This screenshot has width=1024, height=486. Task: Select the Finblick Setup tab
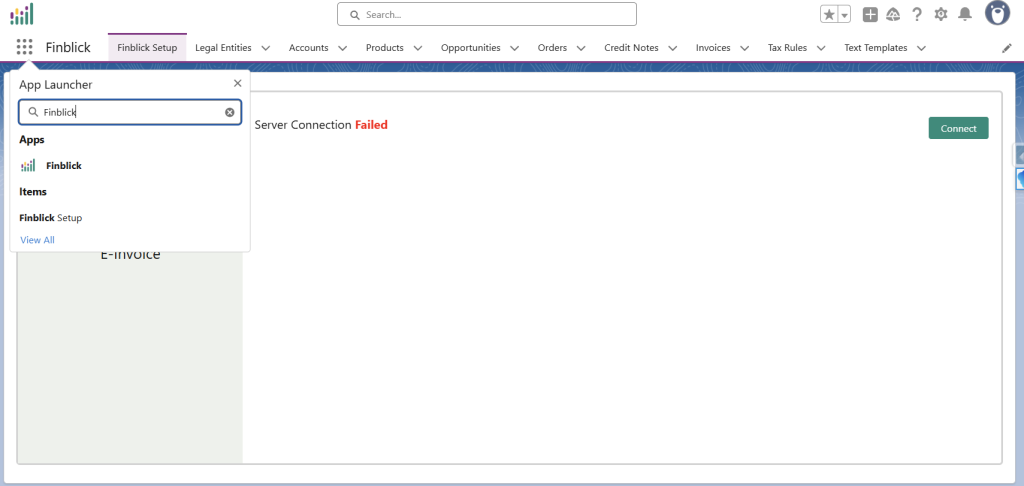point(147,48)
